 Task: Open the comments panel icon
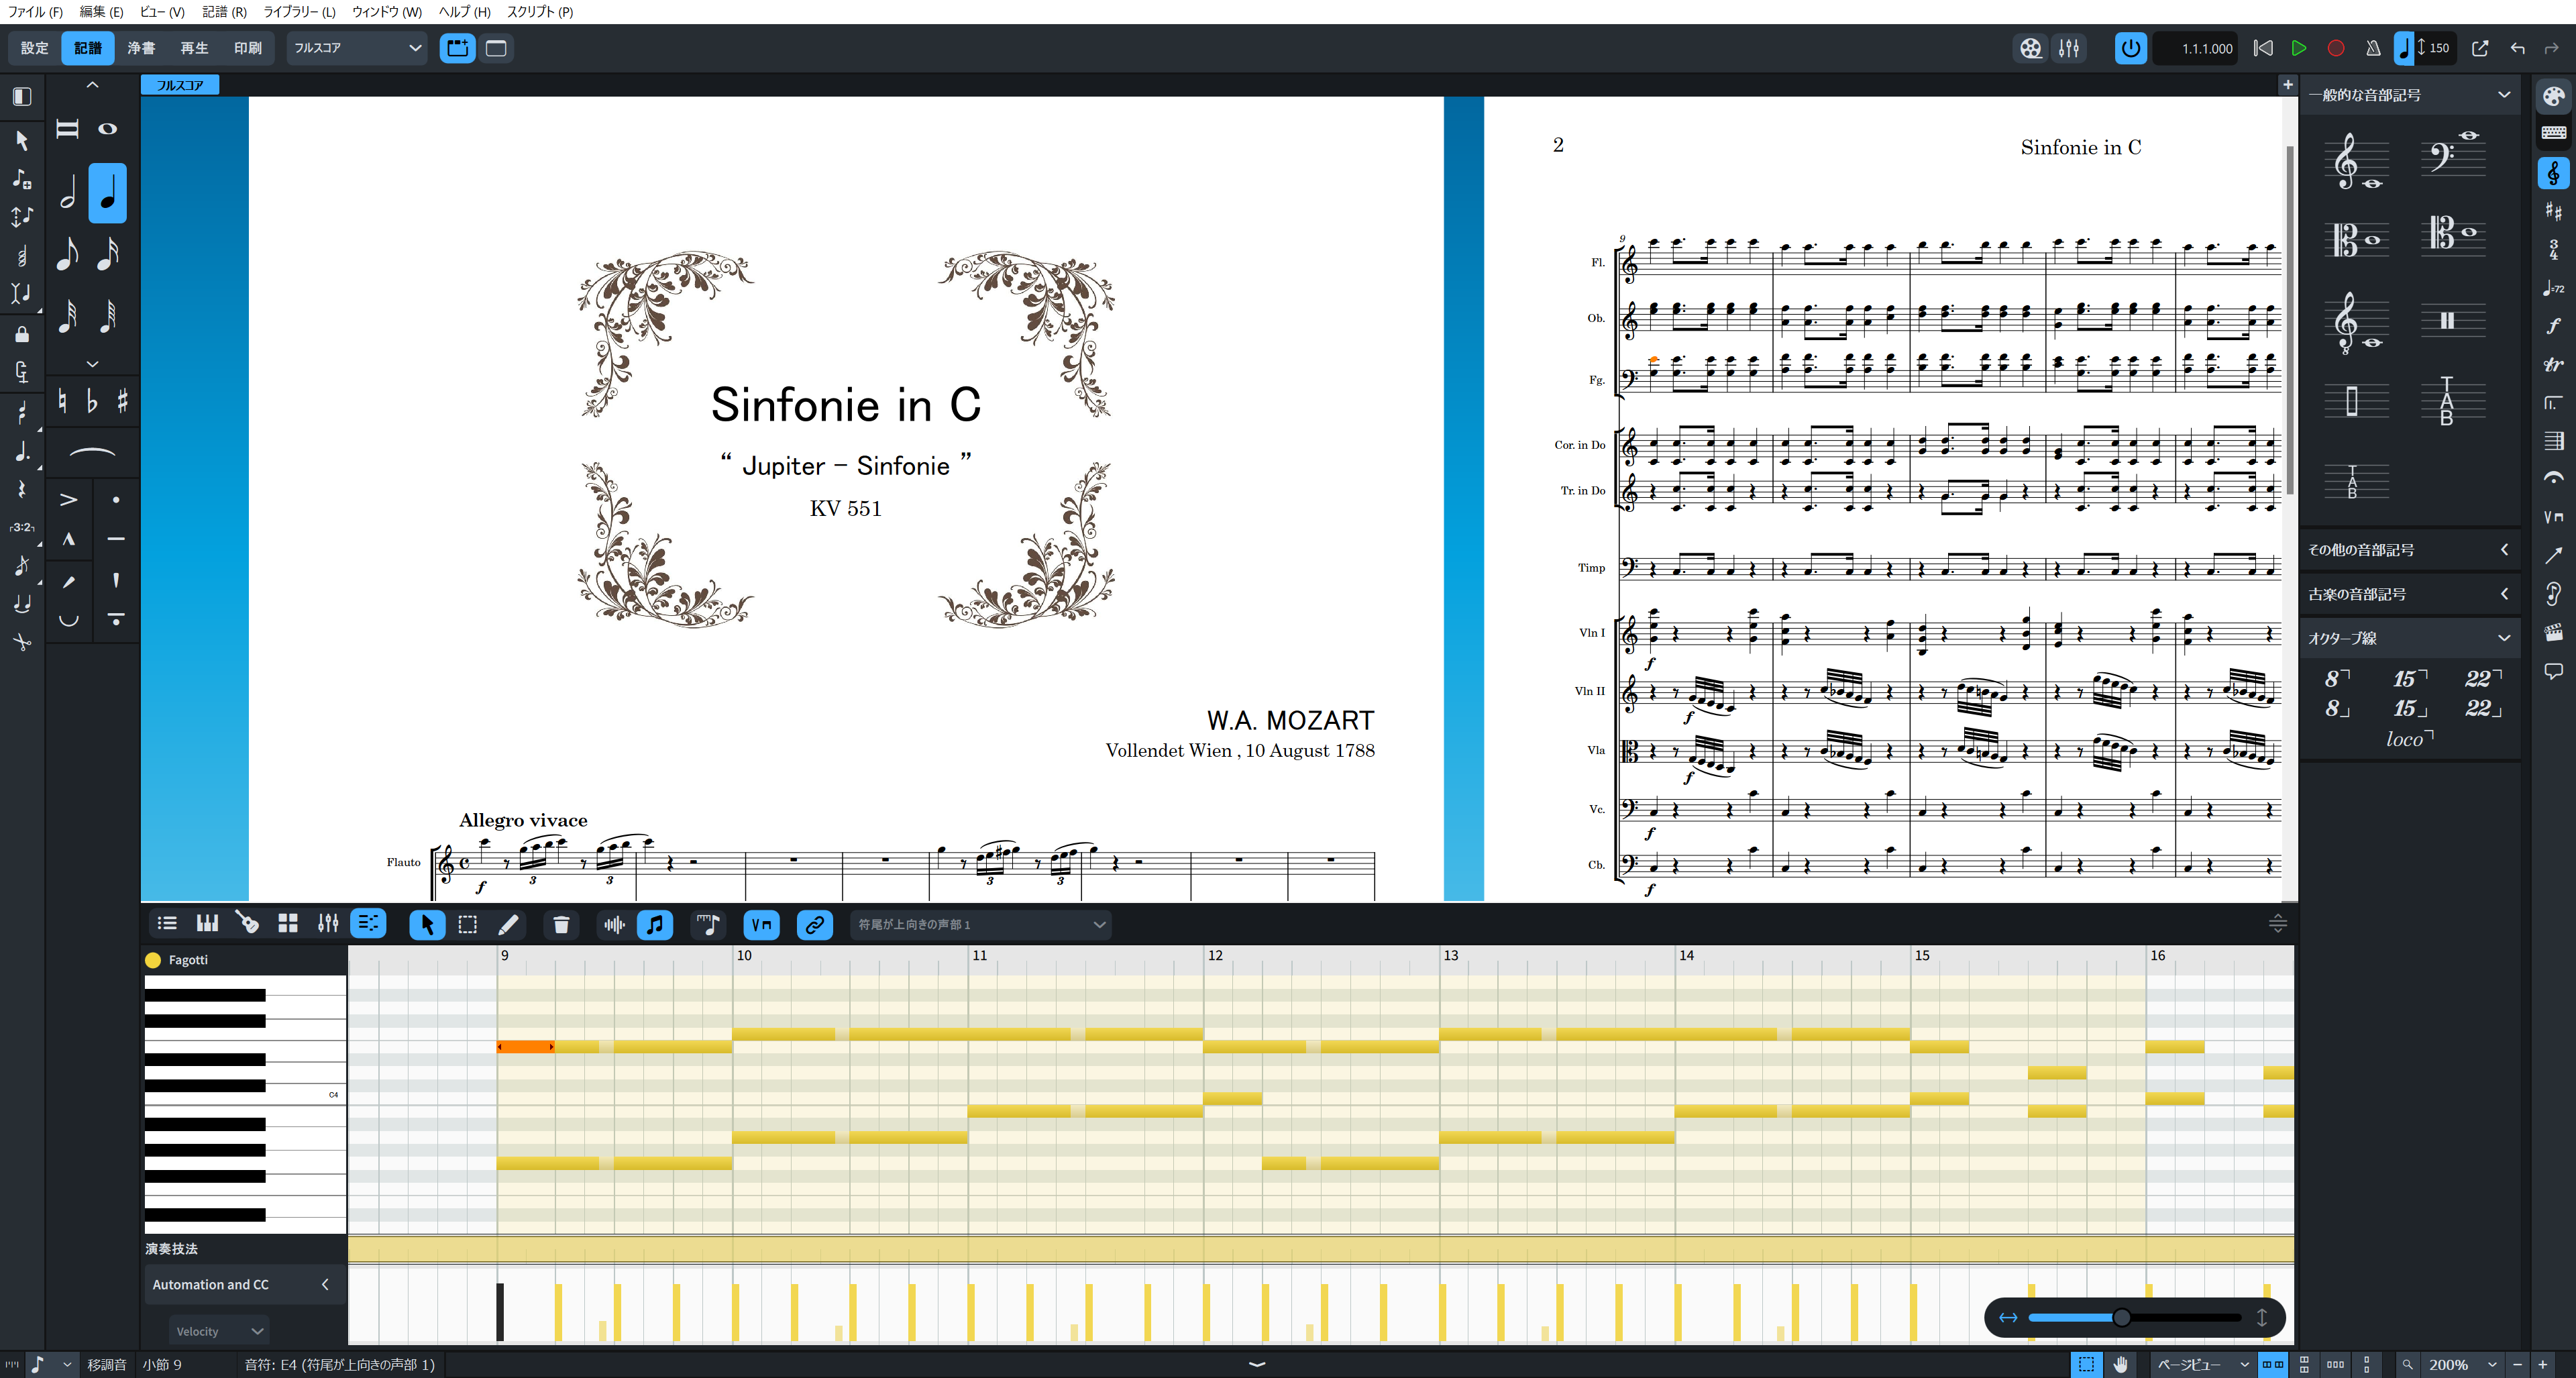pyautogui.click(x=2553, y=671)
